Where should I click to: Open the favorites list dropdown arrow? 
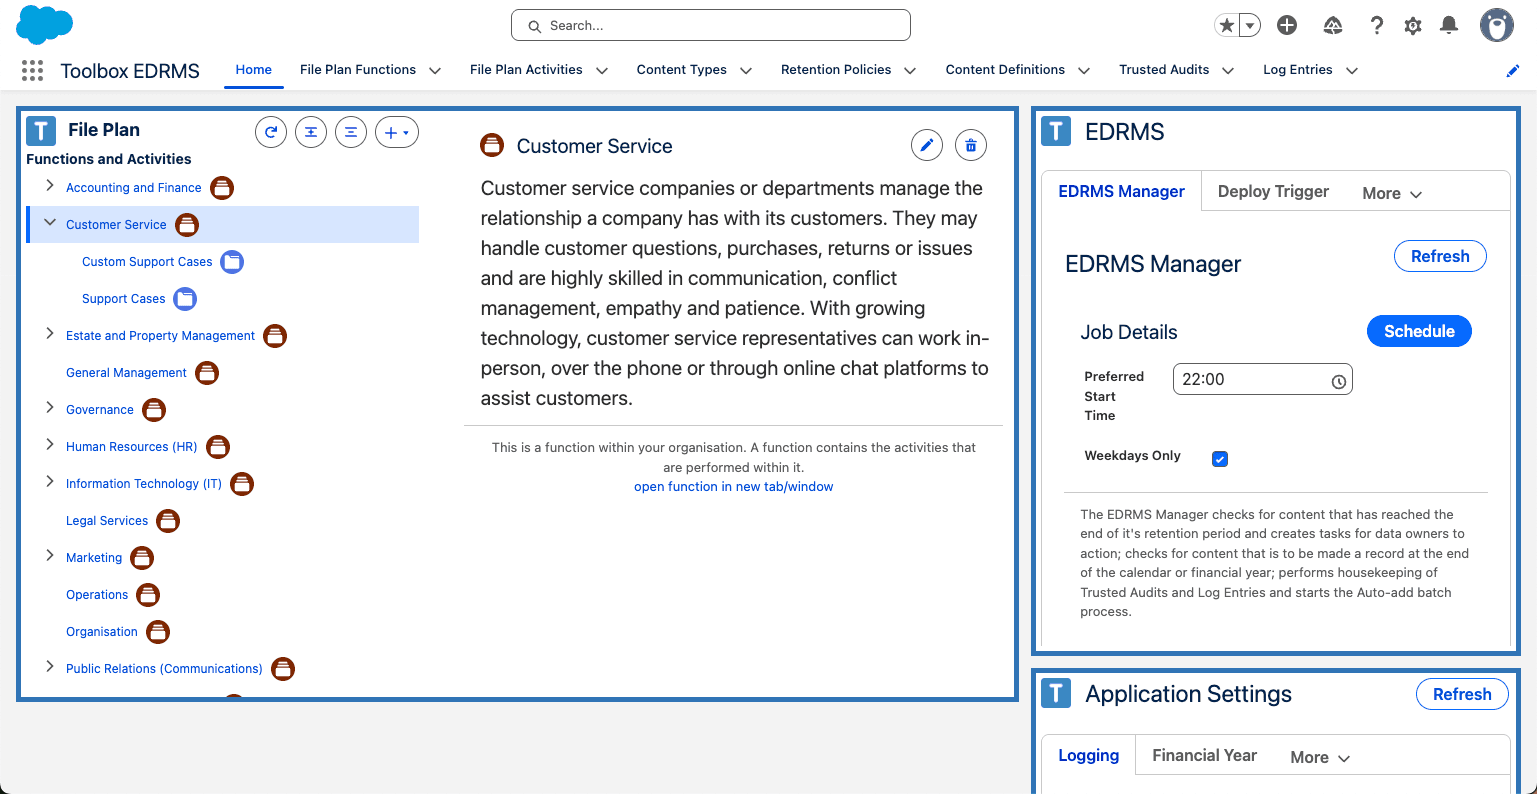point(1250,26)
